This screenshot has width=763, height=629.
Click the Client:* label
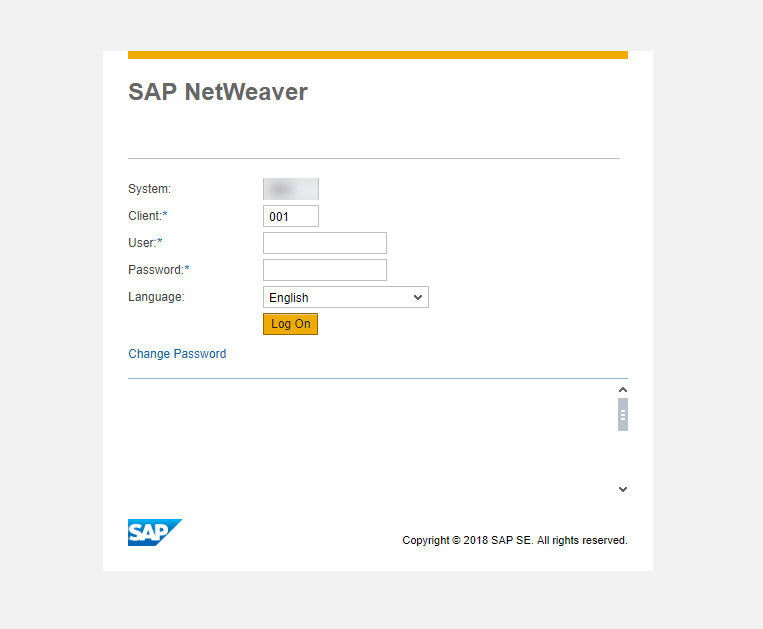(148, 216)
